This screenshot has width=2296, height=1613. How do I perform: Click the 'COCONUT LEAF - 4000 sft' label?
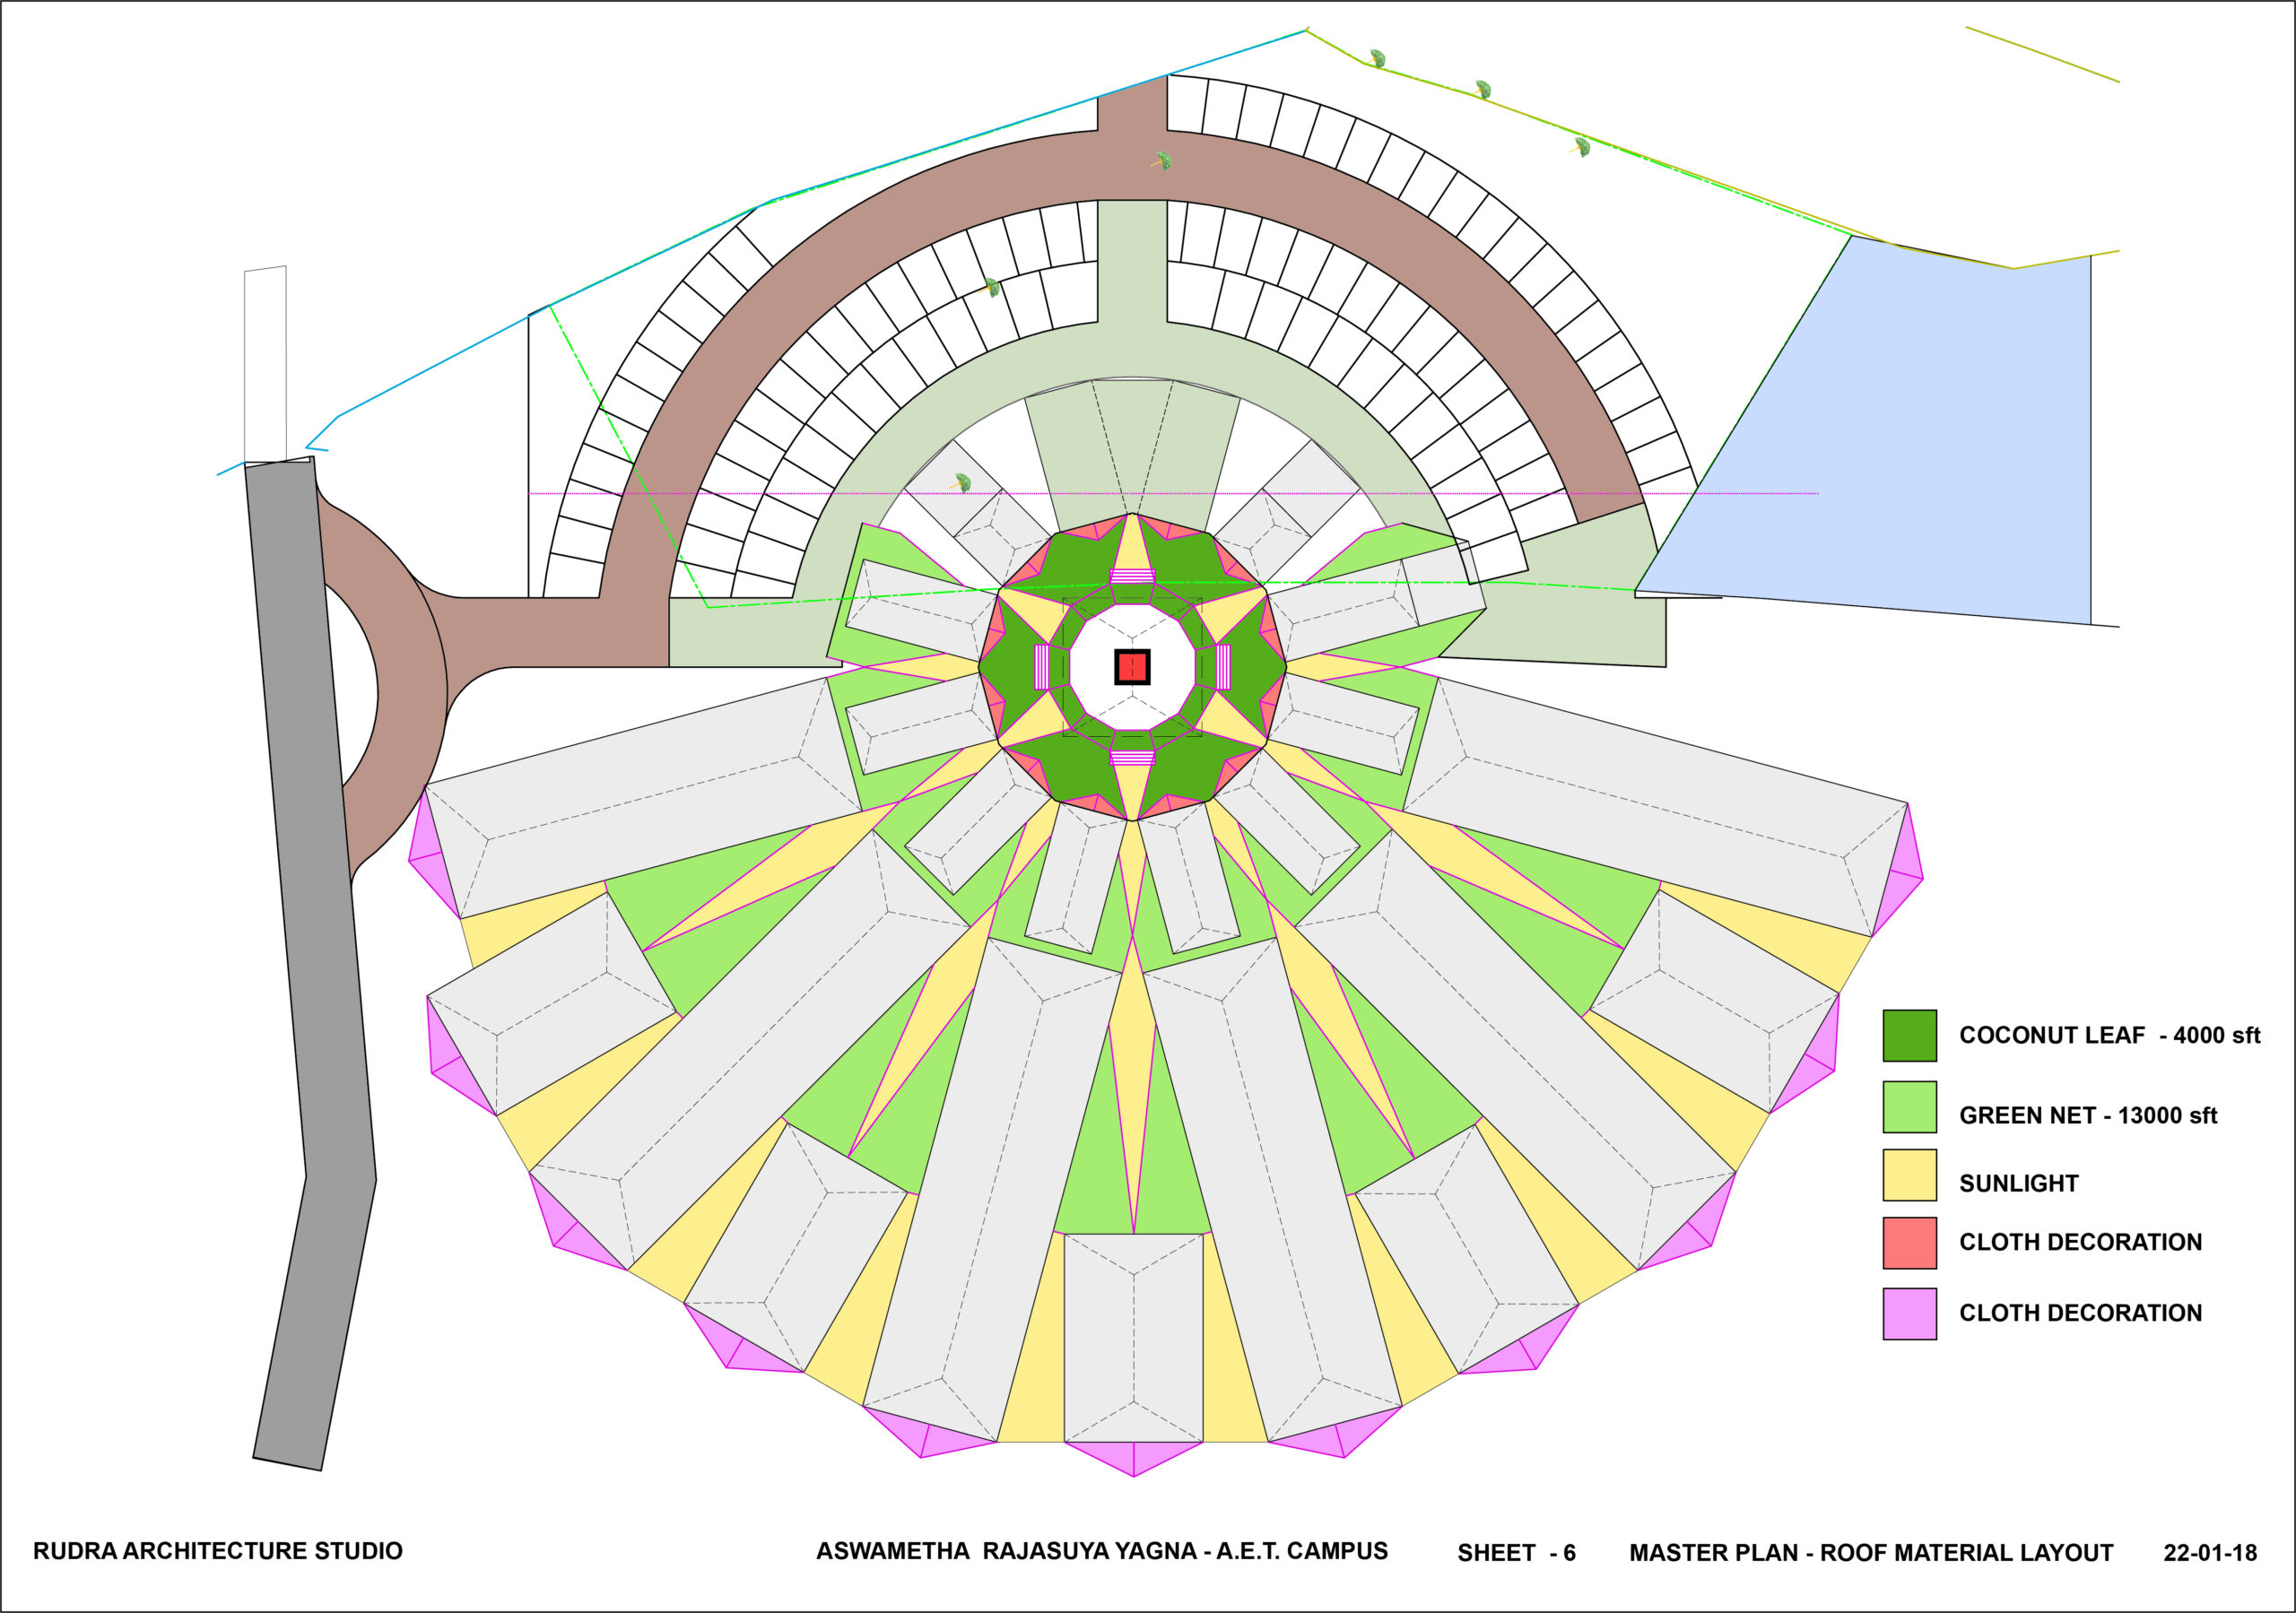[x=2109, y=1035]
